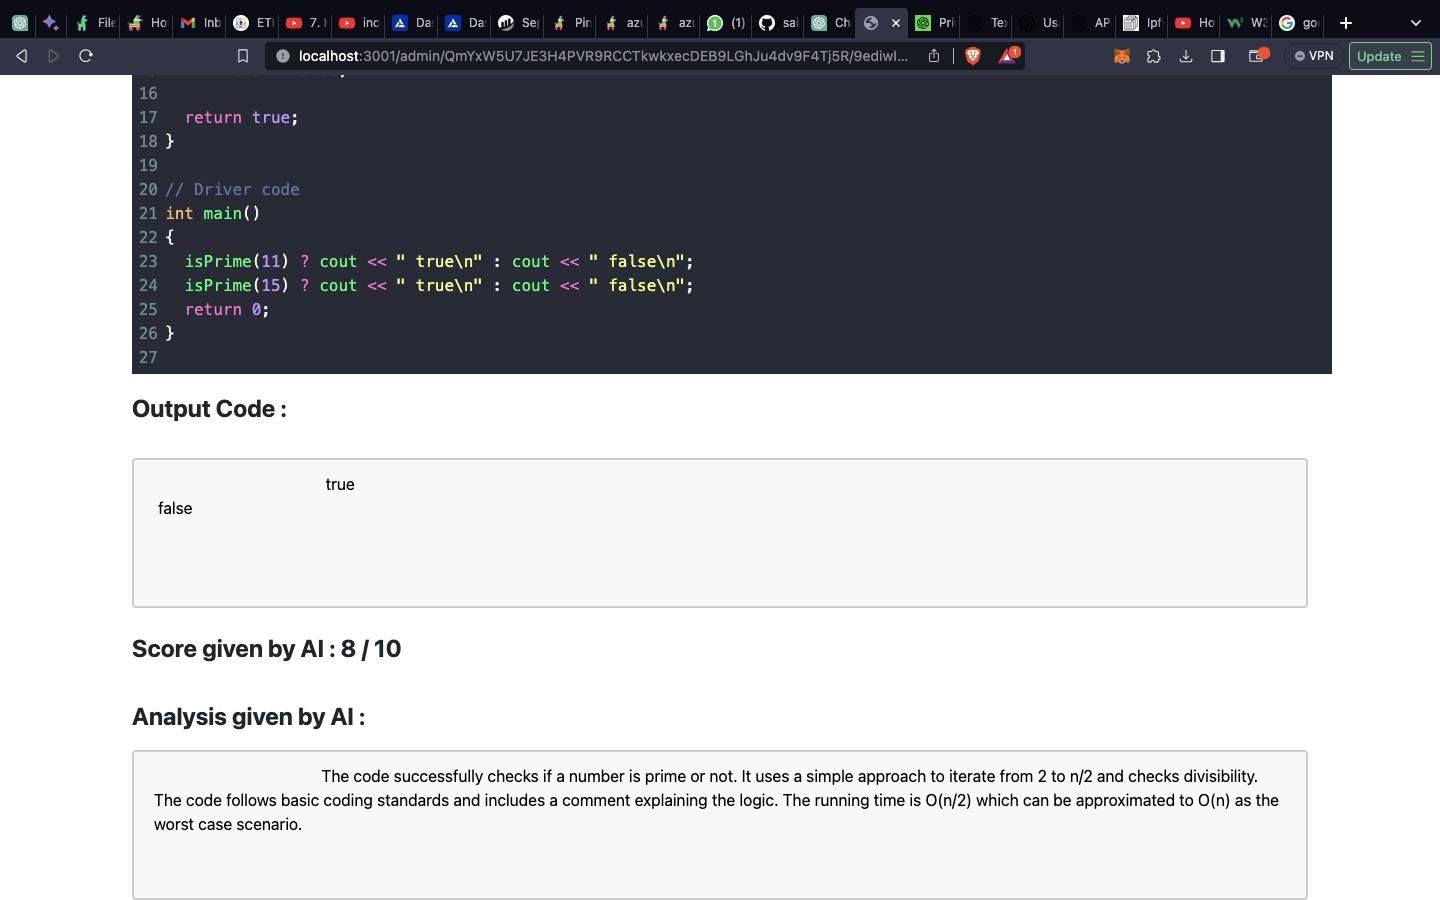This screenshot has height=900, width=1440.
Task: Click the 'int main()' code line
Action: (x=212, y=213)
